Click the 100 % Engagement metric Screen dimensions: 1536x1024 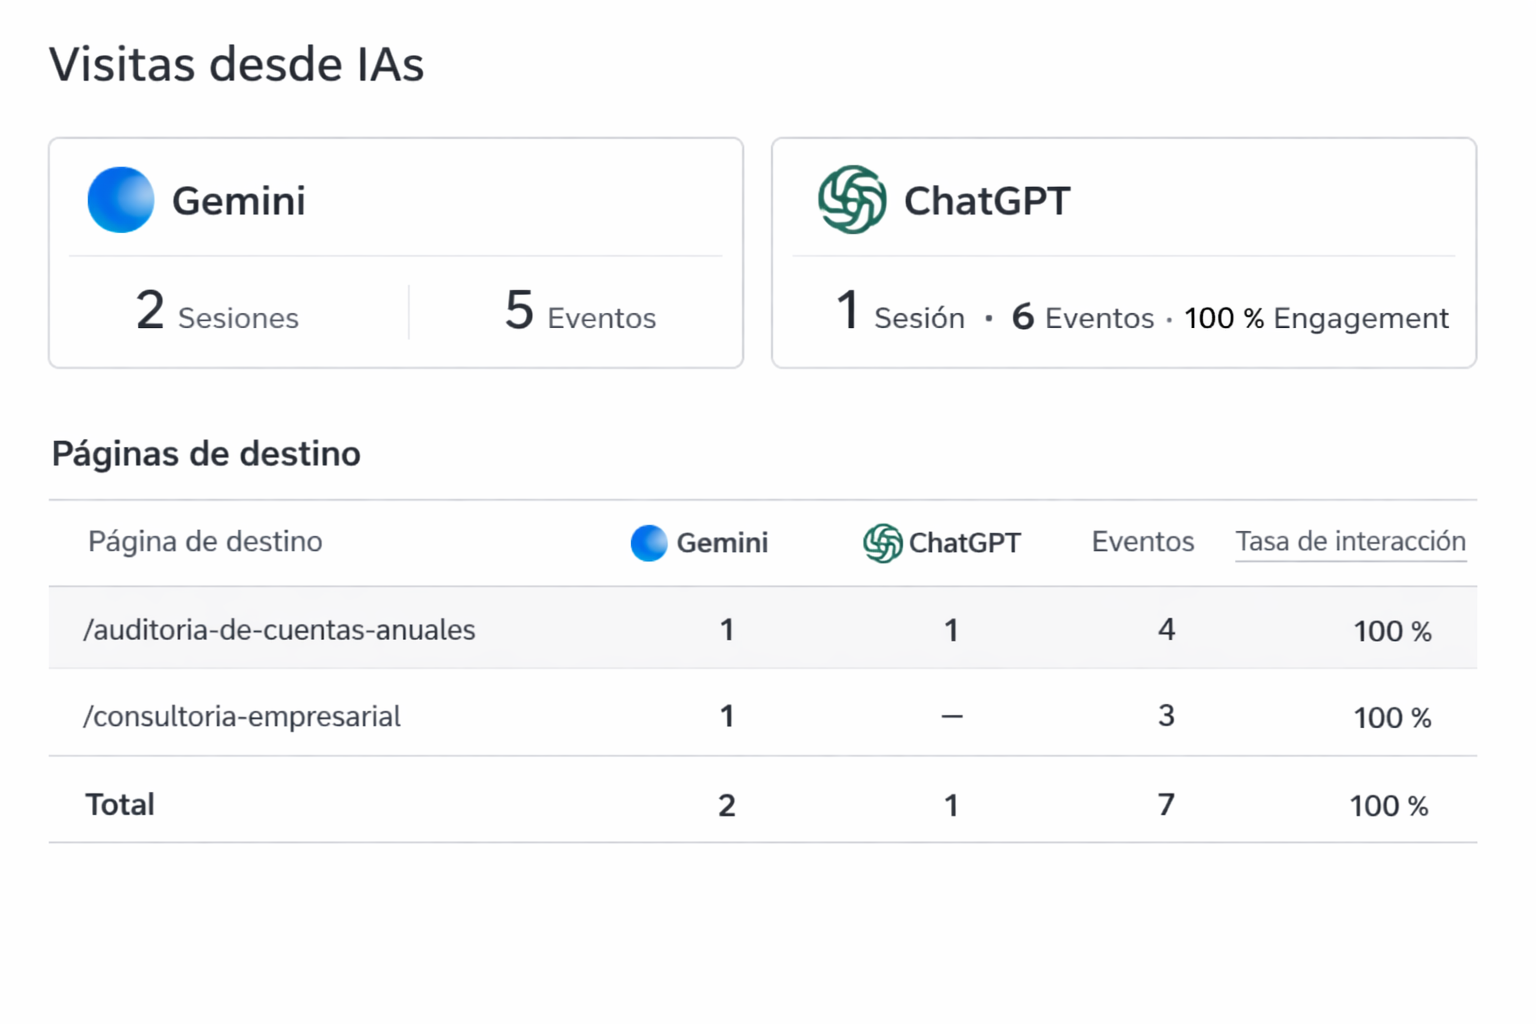click(x=1316, y=318)
